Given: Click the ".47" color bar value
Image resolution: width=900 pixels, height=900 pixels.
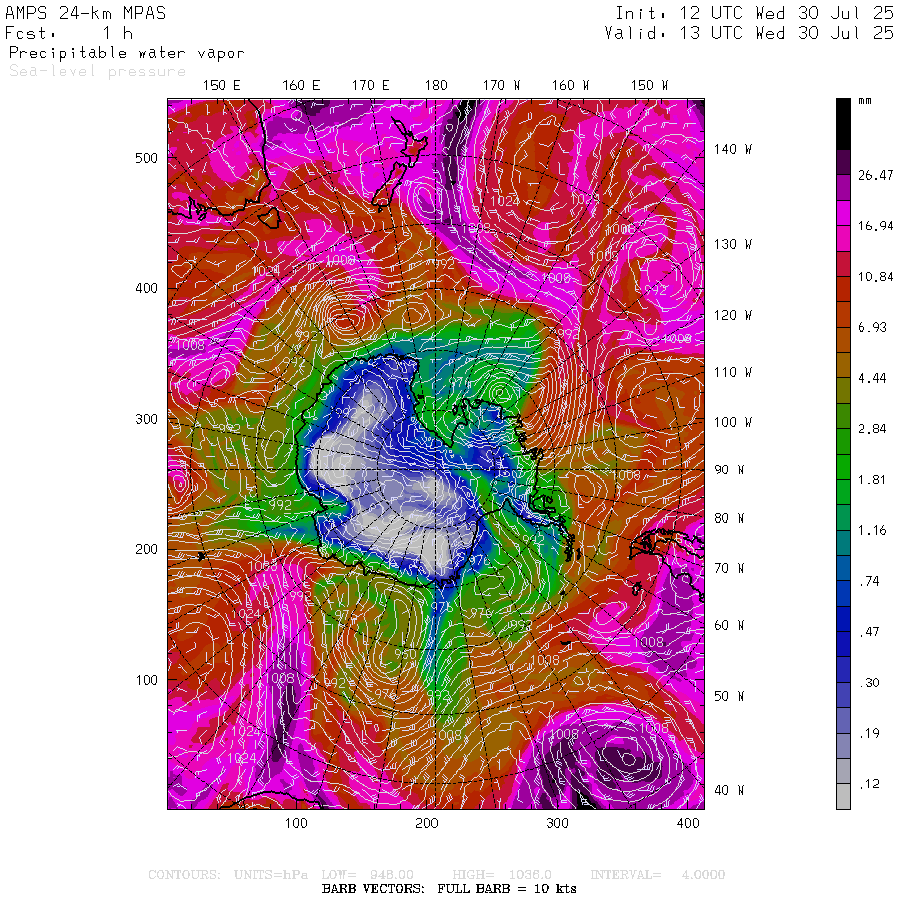Looking at the screenshot, I should point(869,632).
